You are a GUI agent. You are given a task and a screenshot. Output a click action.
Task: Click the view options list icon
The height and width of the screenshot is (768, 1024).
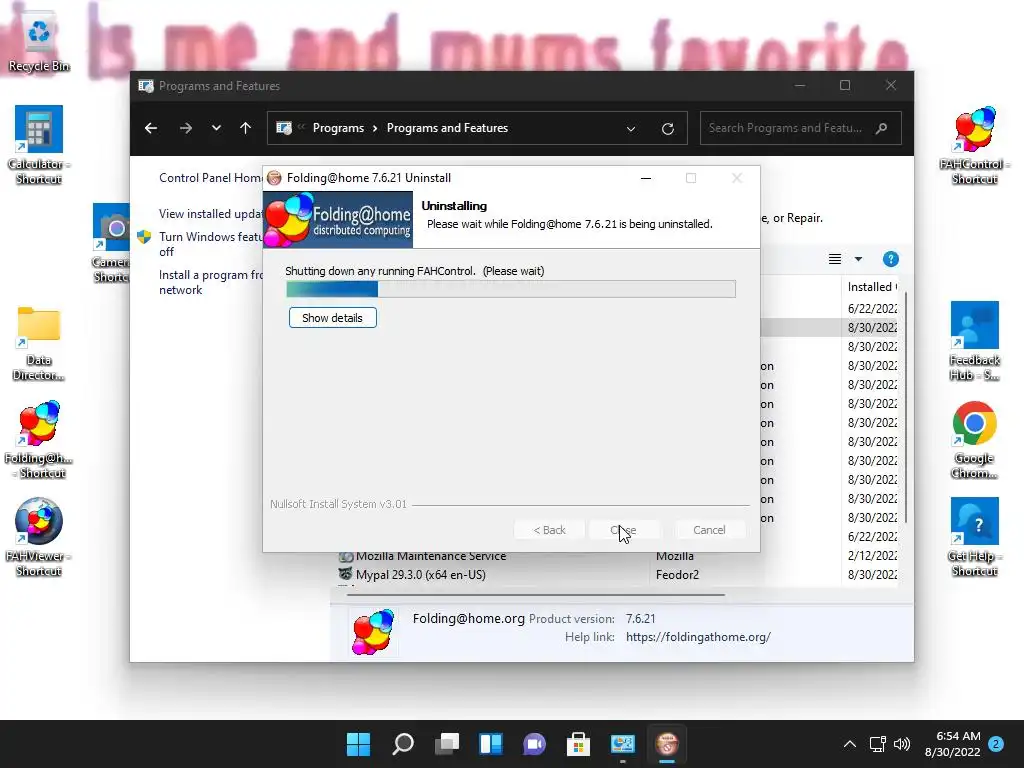[835, 259]
